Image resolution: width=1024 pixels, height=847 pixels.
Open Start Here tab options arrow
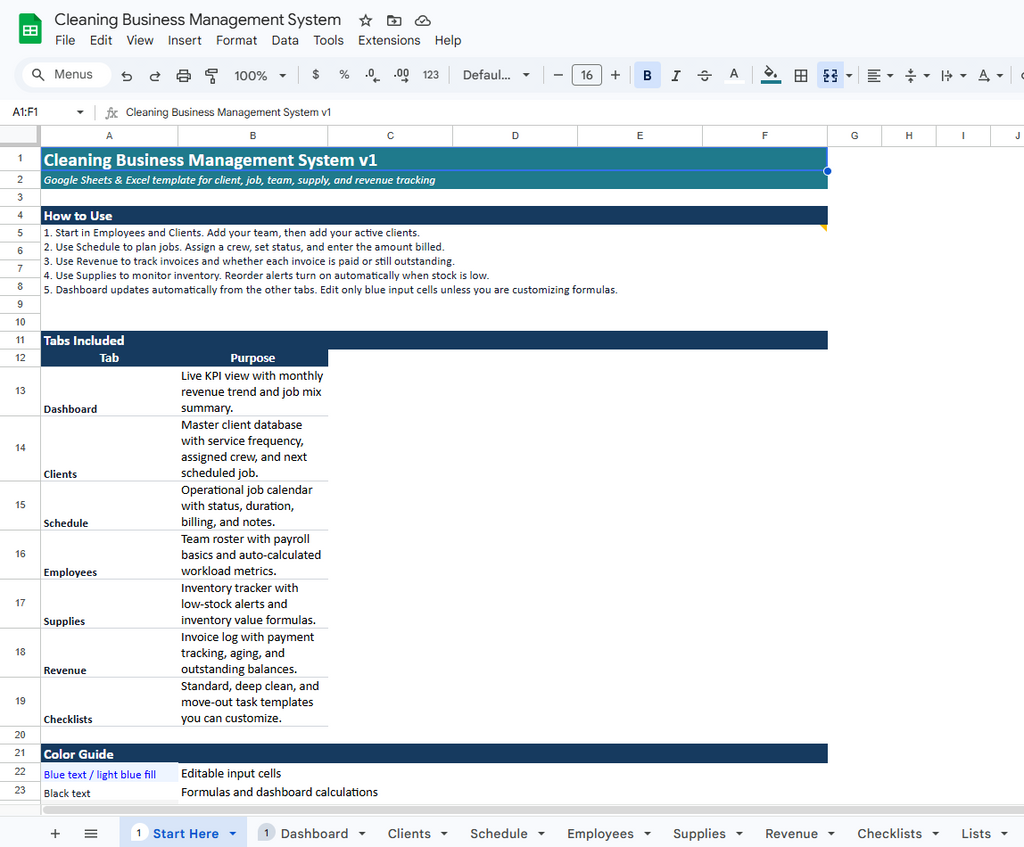(x=233, y=834)
